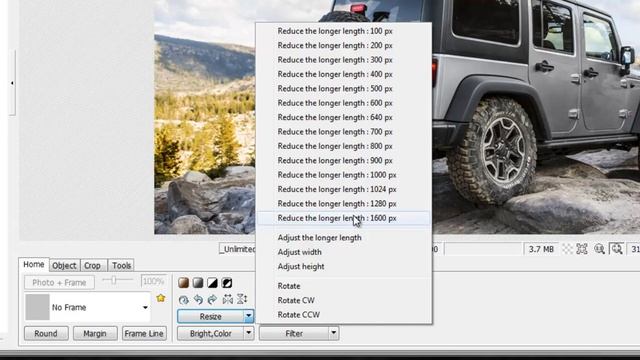Open the Bright,Color dropdown arrow
Screen dimensions: 640x360
tap(249, 333)
